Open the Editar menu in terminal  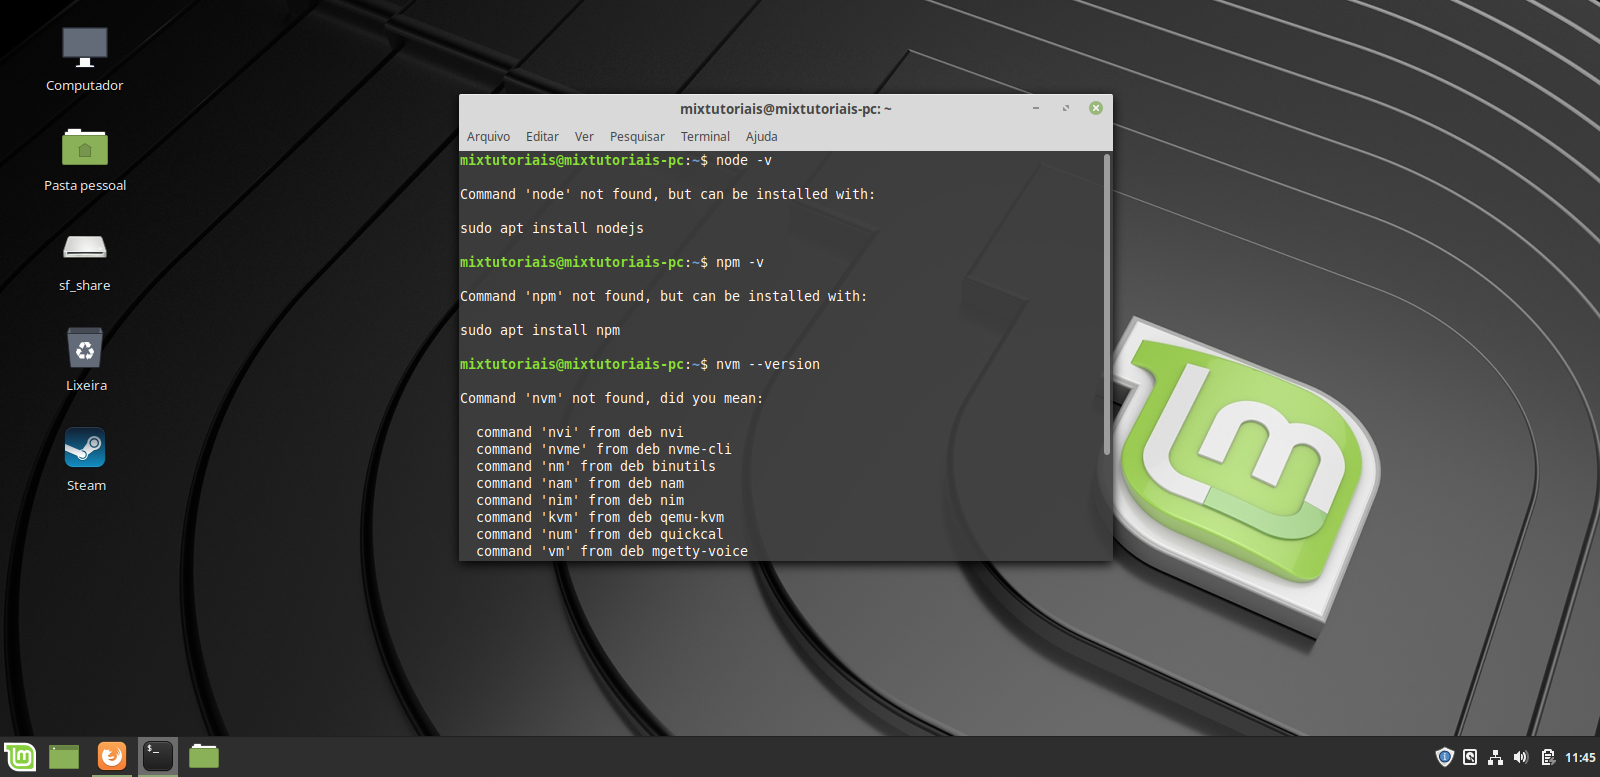[542, 137]
